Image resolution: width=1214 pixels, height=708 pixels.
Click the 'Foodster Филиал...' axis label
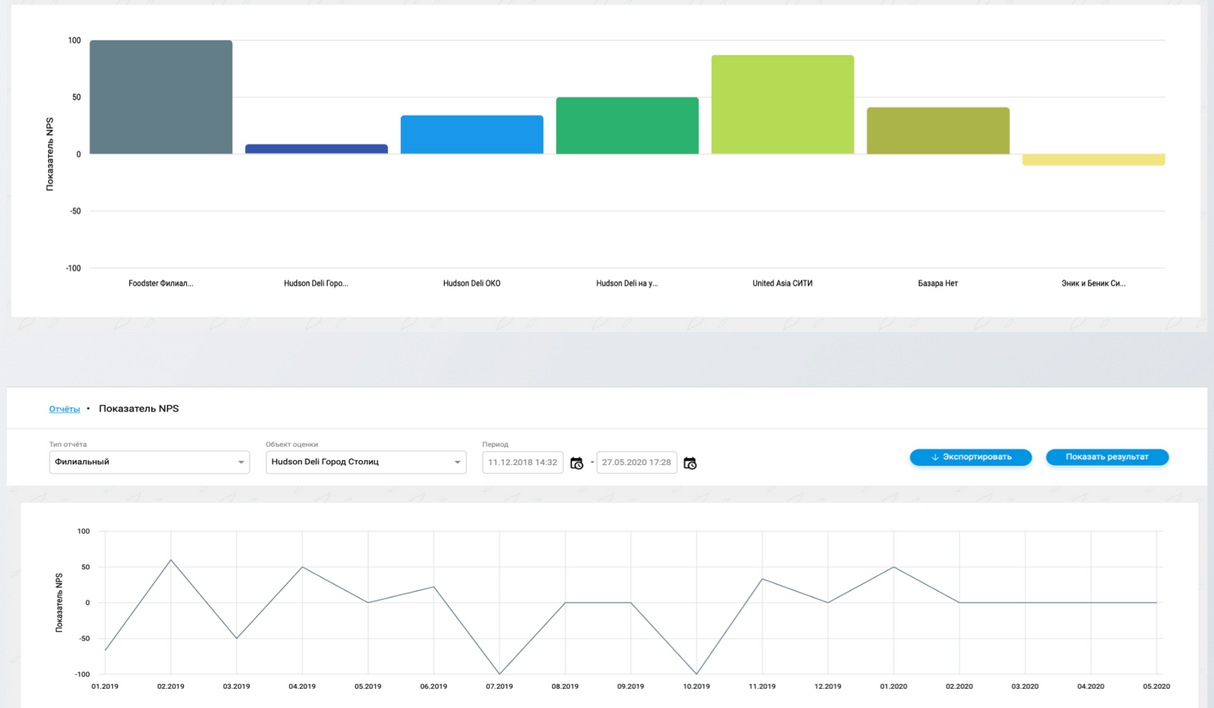coord(161,284)
